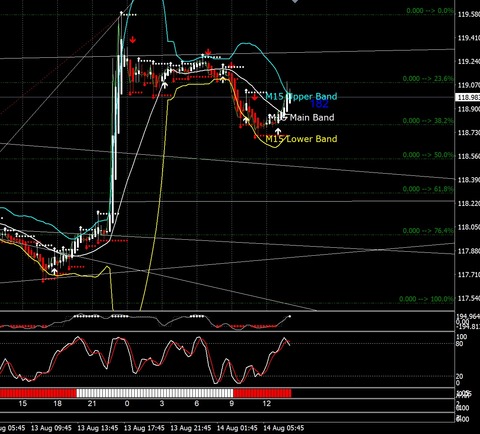
Task: Click the highlighted current price tag 118.983
Action: coord(467,98)
